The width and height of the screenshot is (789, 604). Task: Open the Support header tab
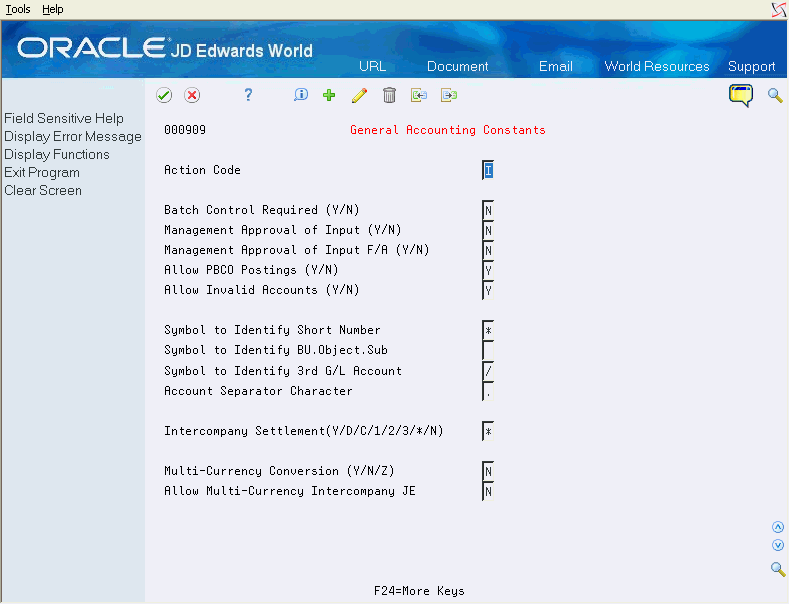coord(751,66)
